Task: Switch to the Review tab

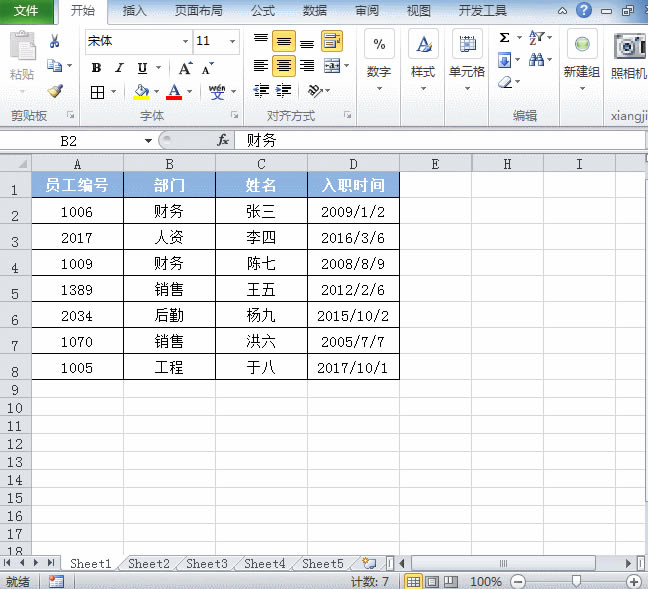Action: pyautogui.click(x=367, y=11)
